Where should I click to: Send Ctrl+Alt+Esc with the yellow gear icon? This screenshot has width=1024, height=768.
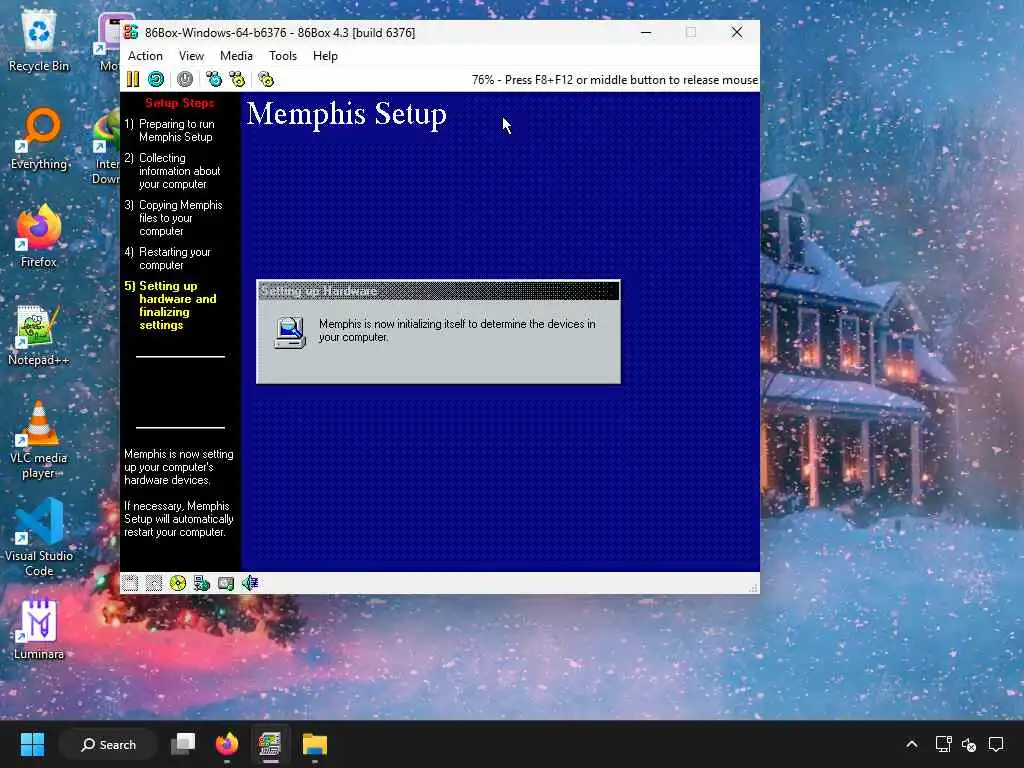[x=237, y=80]
